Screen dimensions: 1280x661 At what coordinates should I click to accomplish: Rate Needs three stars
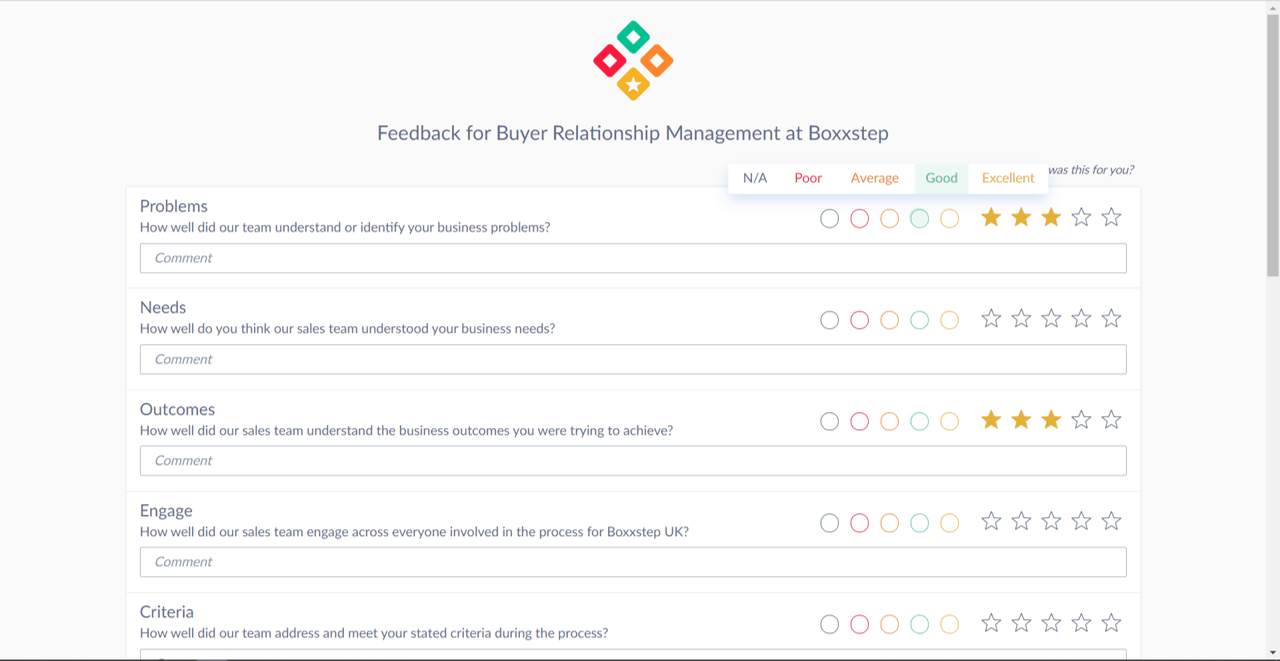[x=1051, y=319]
